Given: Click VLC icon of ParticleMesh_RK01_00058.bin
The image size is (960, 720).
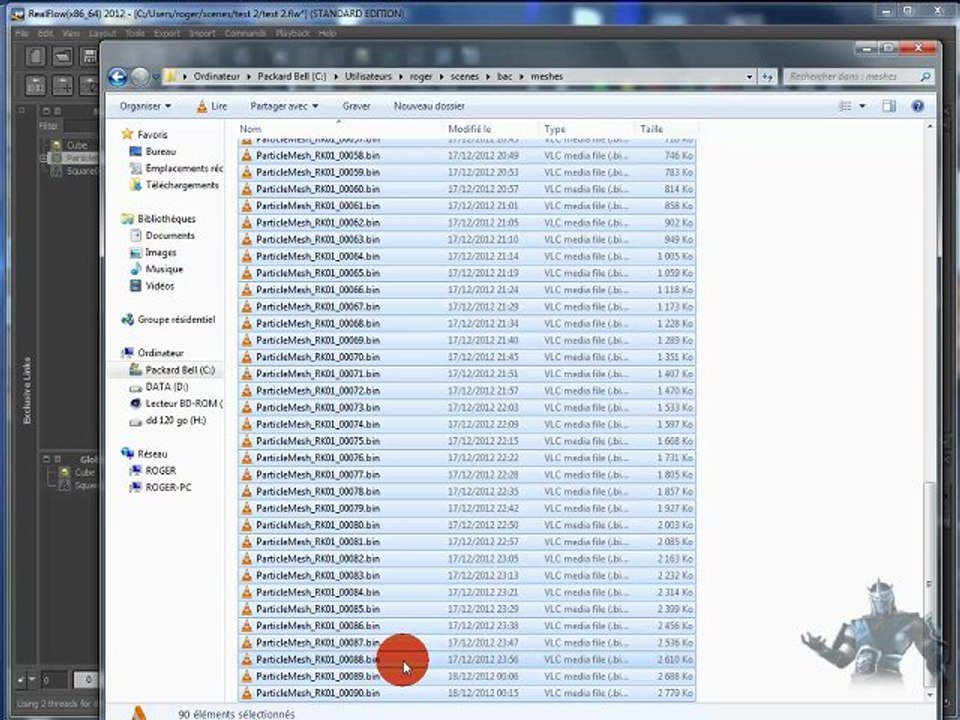Looking at the screenshot, I should (x=246, y=156).
